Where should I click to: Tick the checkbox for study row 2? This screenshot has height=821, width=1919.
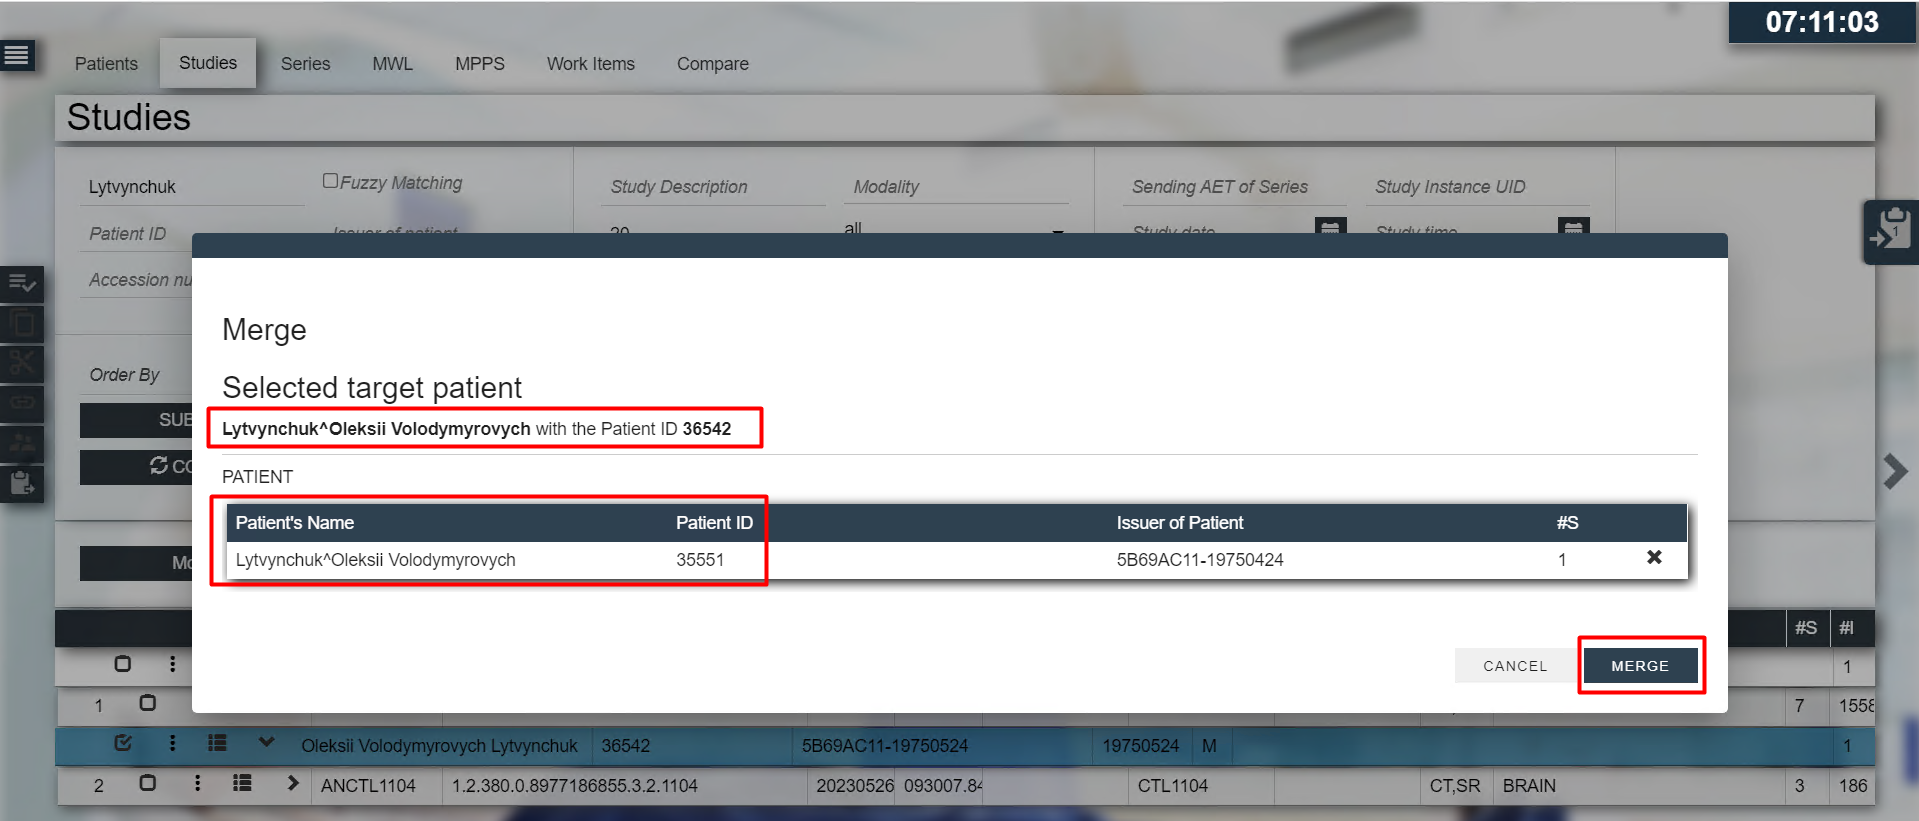[147, 783]
